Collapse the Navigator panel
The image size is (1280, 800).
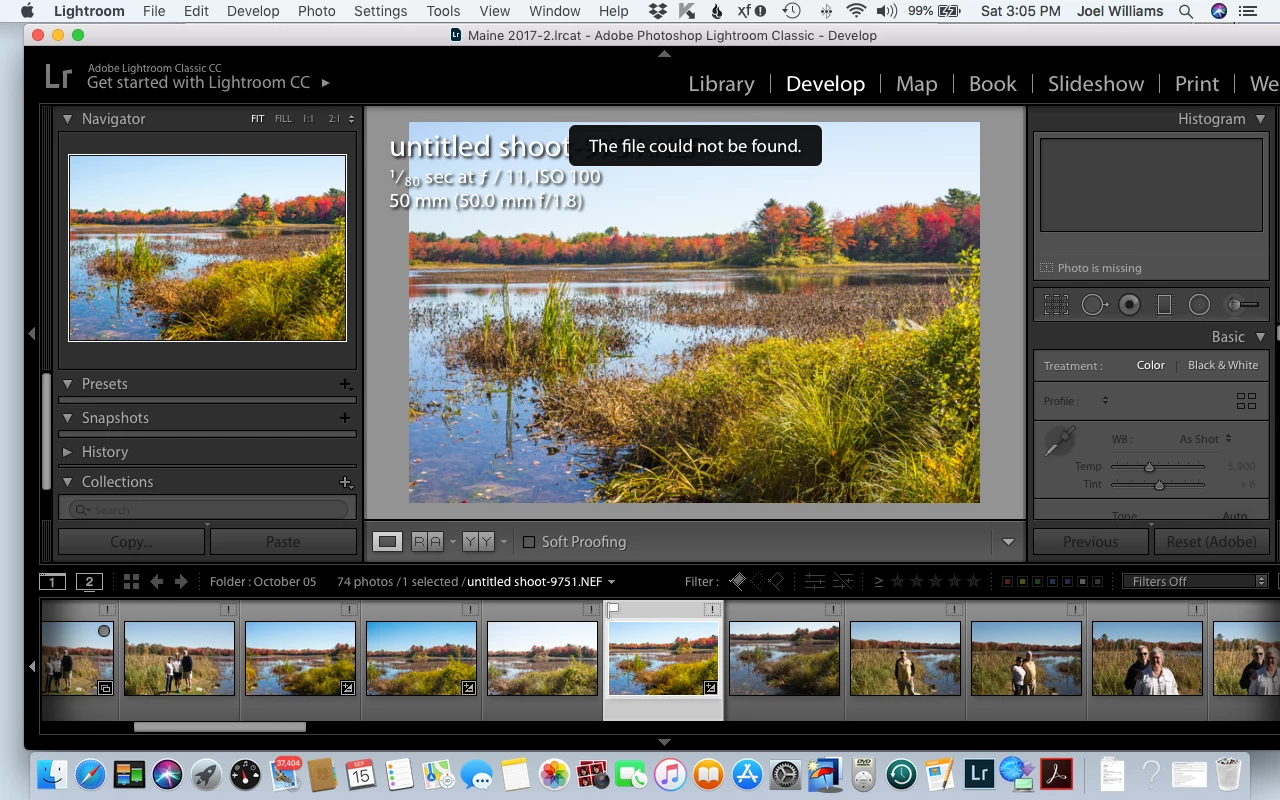click(x=67, y=119)
